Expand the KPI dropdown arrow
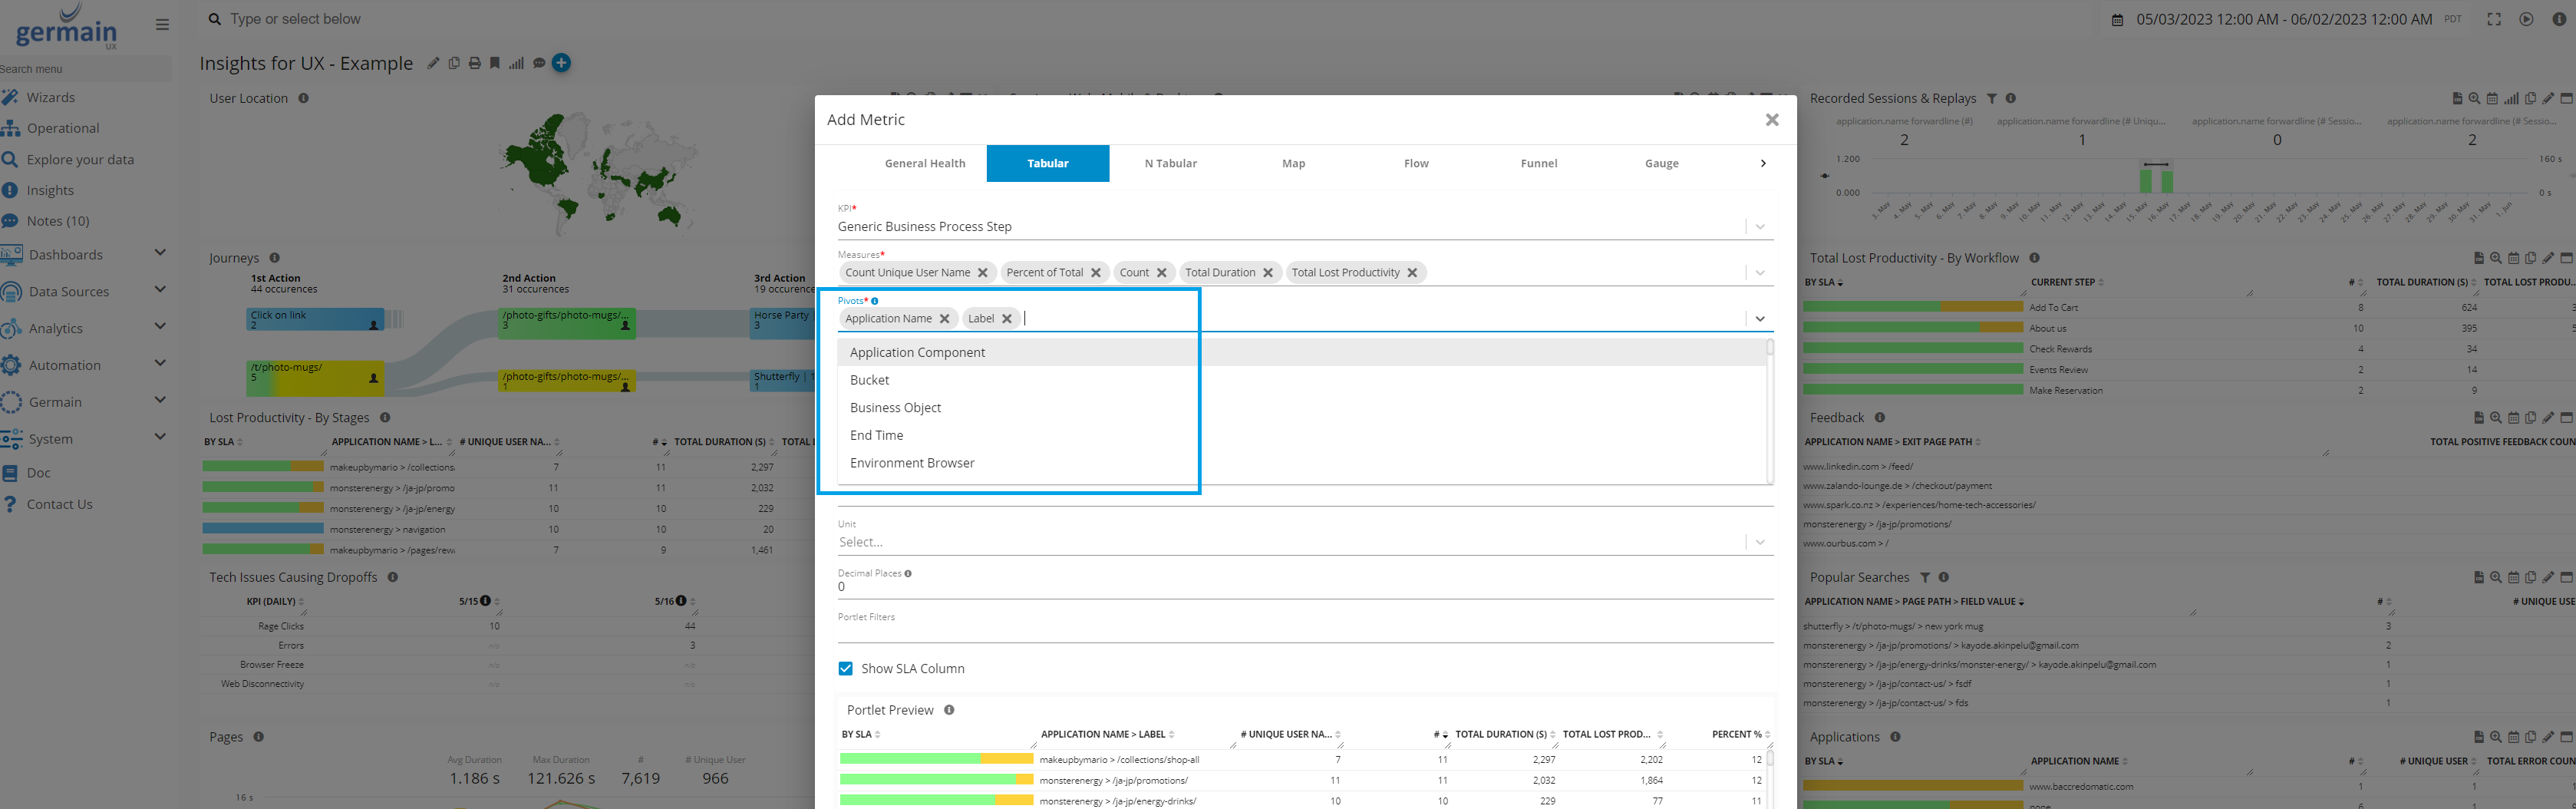This screenshot has width=2576, height=809. click(1760, 227)
